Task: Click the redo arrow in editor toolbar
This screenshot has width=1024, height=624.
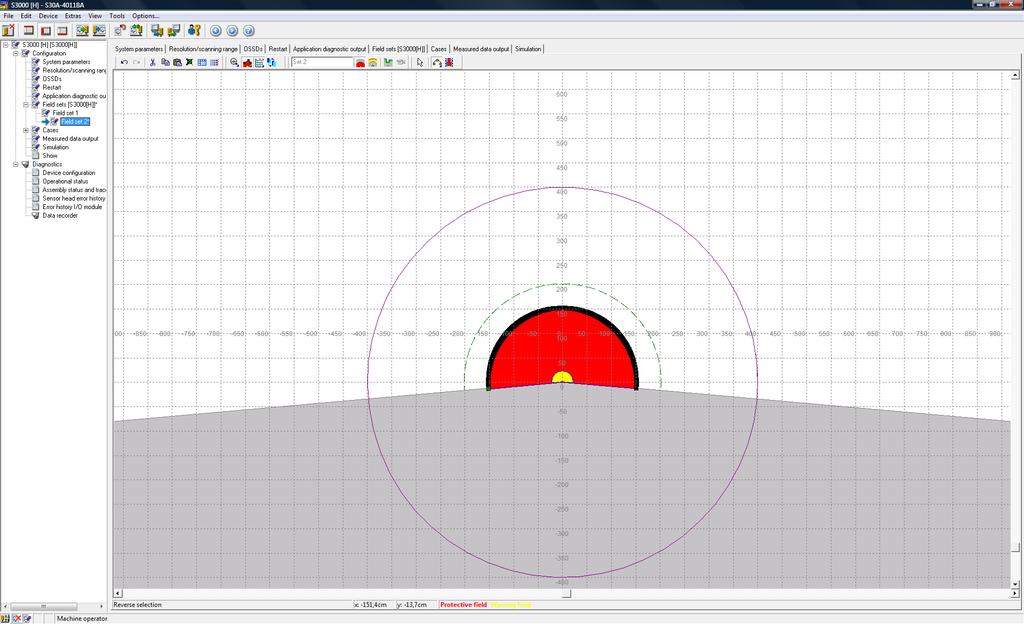Action: click(136, 63)
